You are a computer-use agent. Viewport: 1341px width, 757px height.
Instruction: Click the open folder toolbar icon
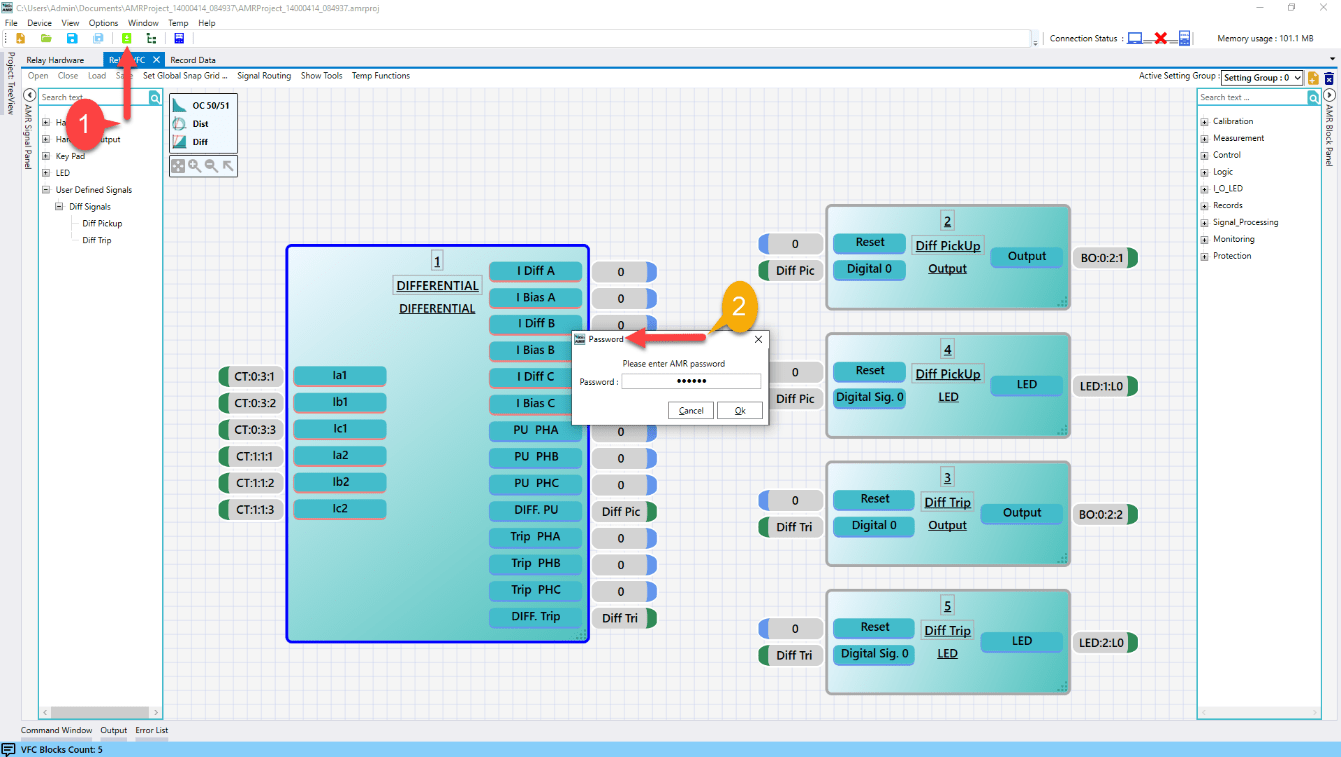point(46,38)
